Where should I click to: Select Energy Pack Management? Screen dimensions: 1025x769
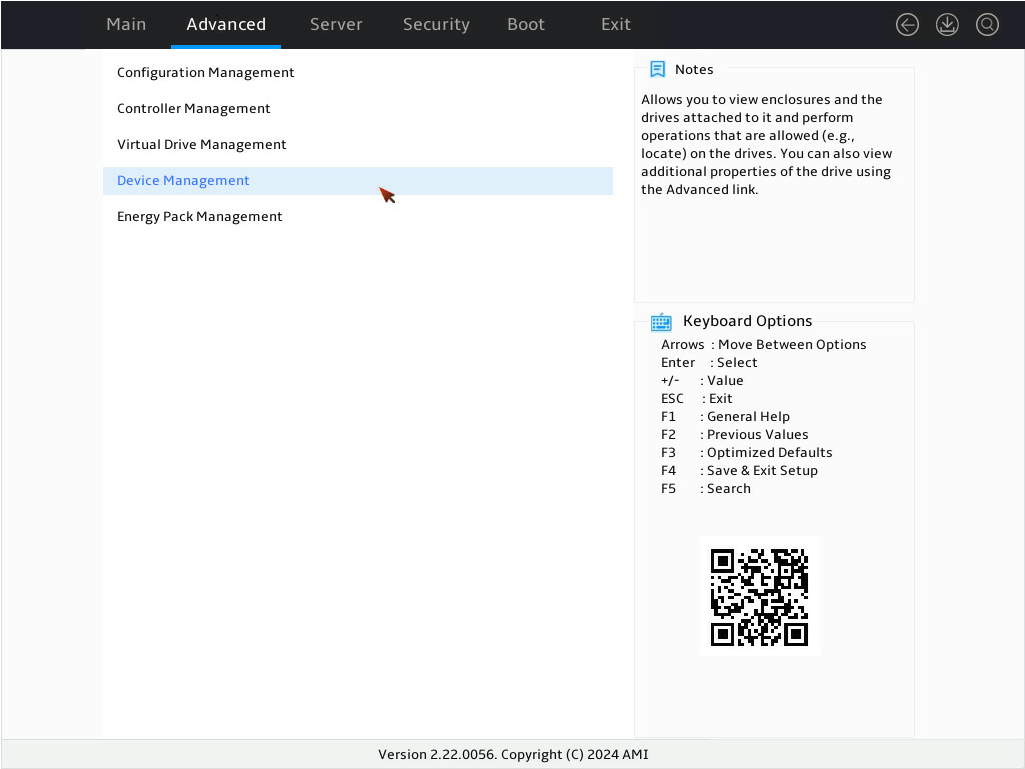[x=358, y=216]
